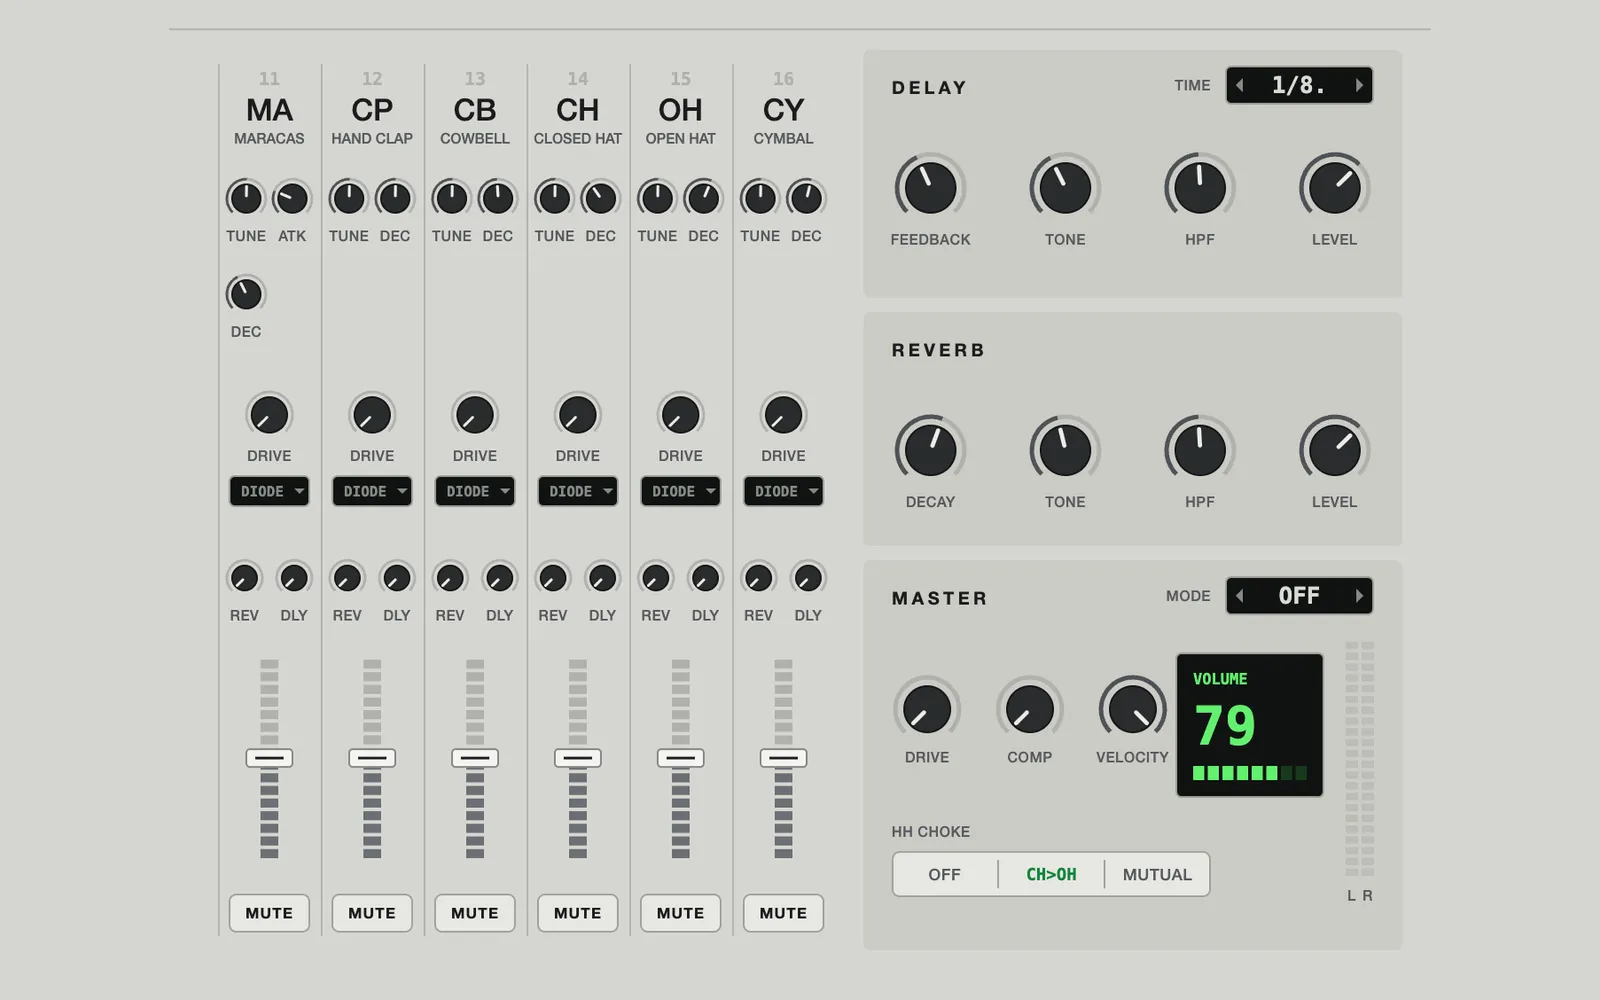Image resolution: width=1600 pixels, height=1000 pixels.
Task: Click the Reverb TONE knob
Action: click(1065, 450)
